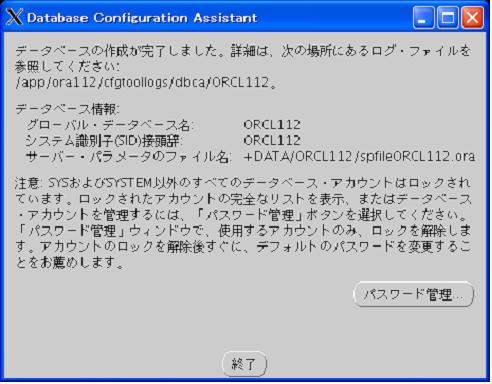Click the 終了 exit button
492x384 pixels.
(x=244, y=363)
